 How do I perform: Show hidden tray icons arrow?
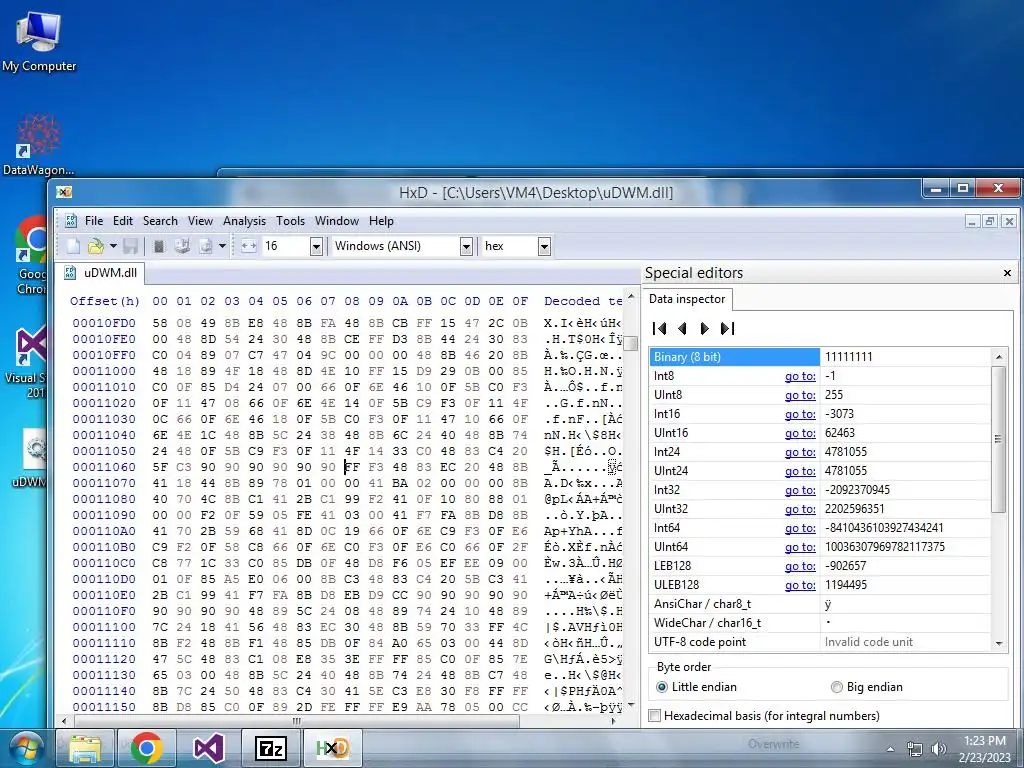pyautogui.click(x=890, y=749)
